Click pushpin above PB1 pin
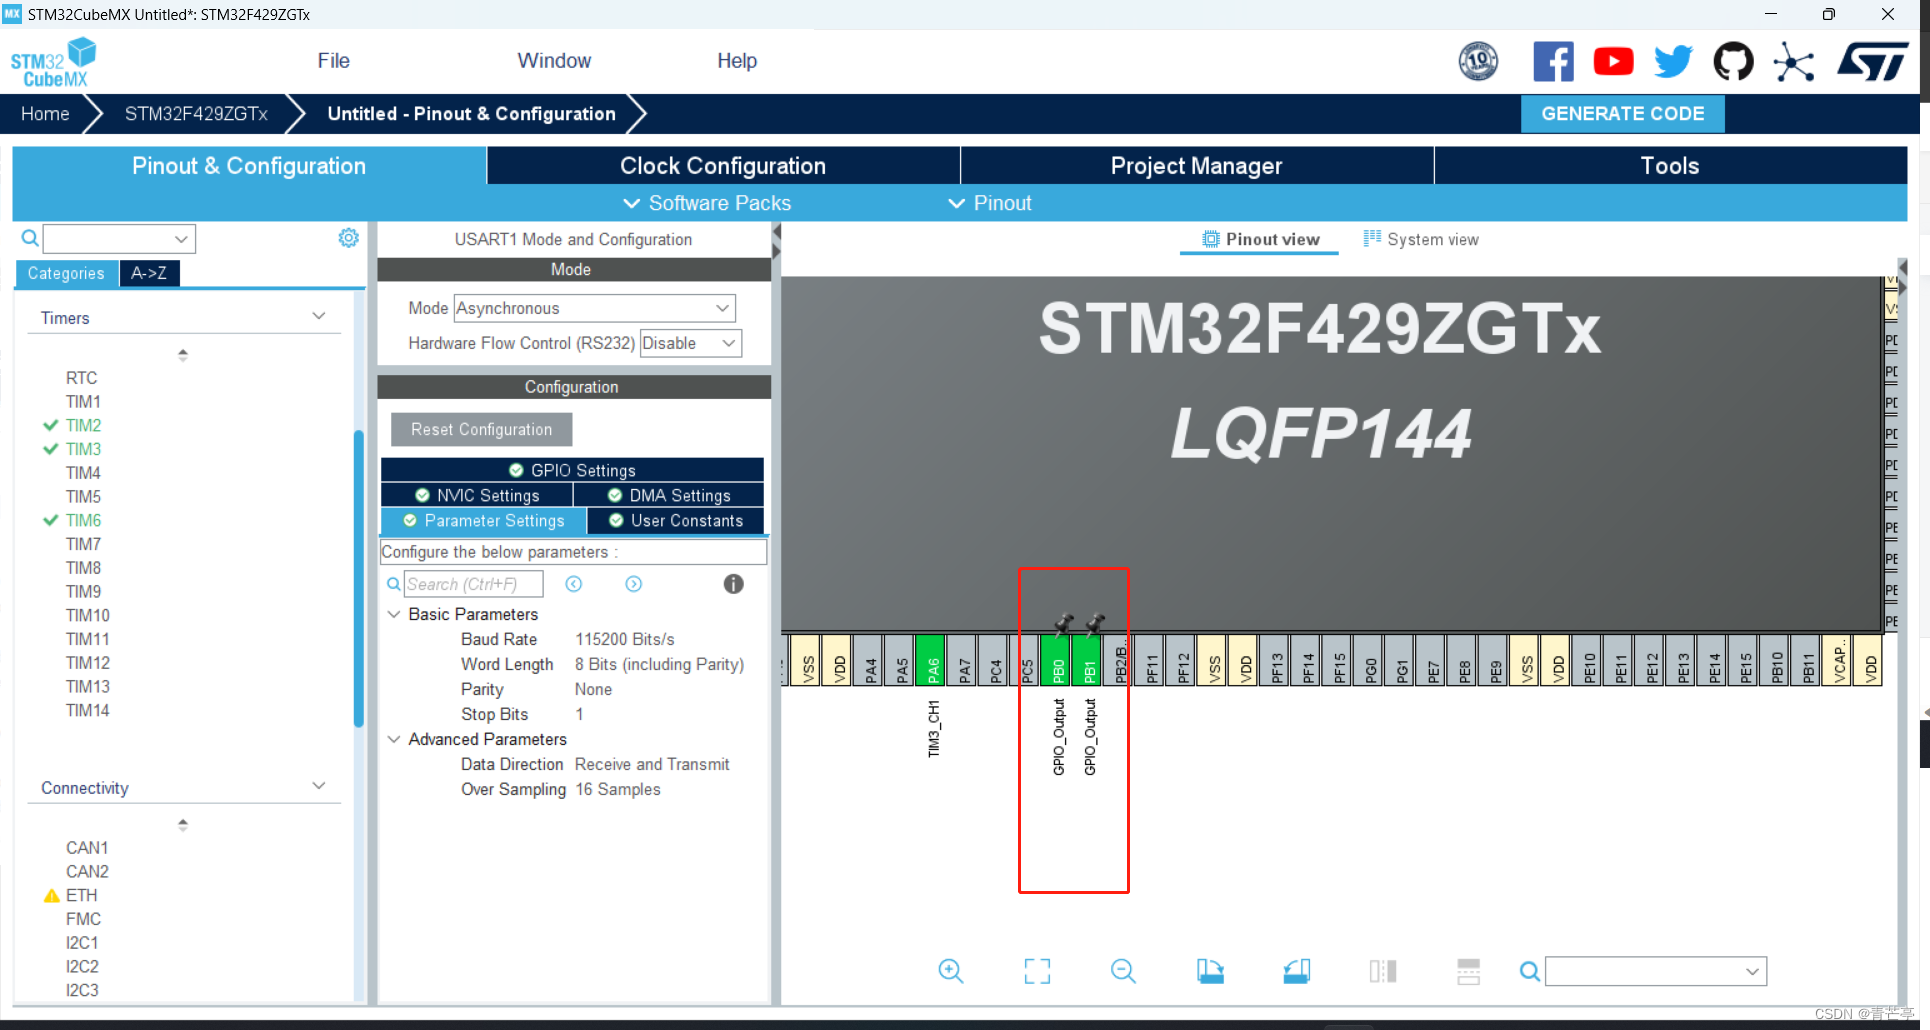 click(x=1094, y=624)
